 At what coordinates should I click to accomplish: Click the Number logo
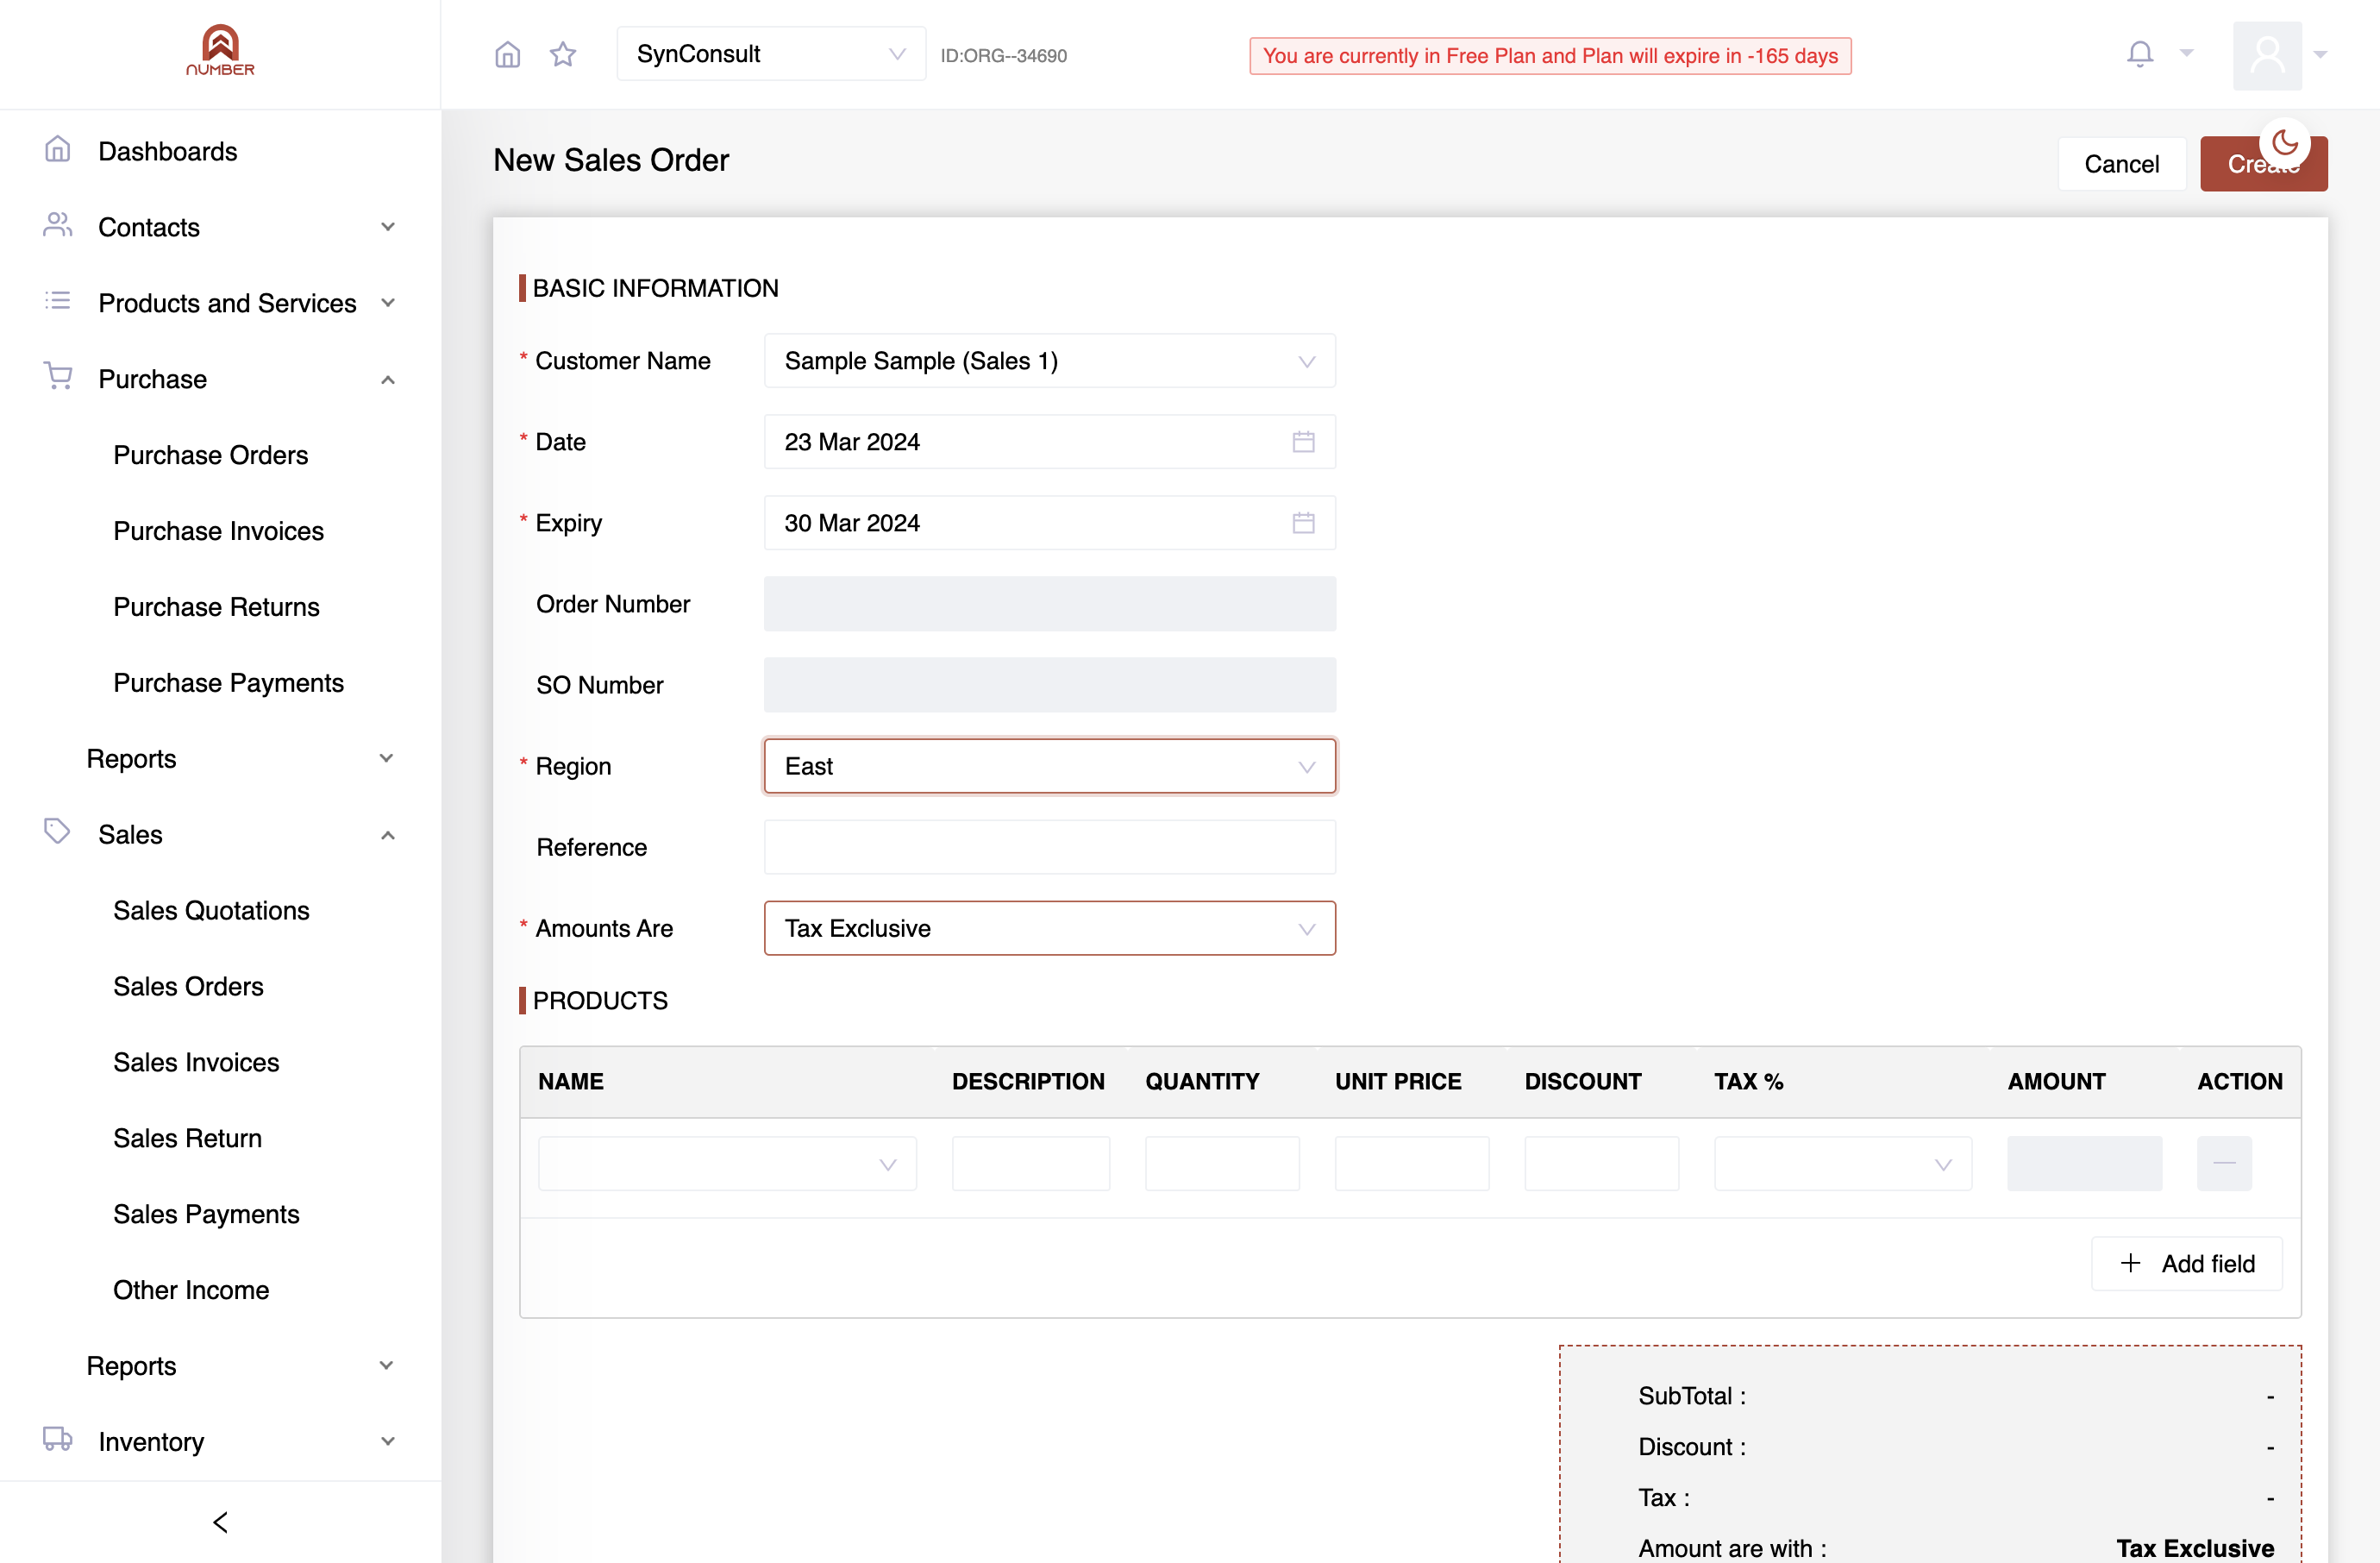[220, 50]
